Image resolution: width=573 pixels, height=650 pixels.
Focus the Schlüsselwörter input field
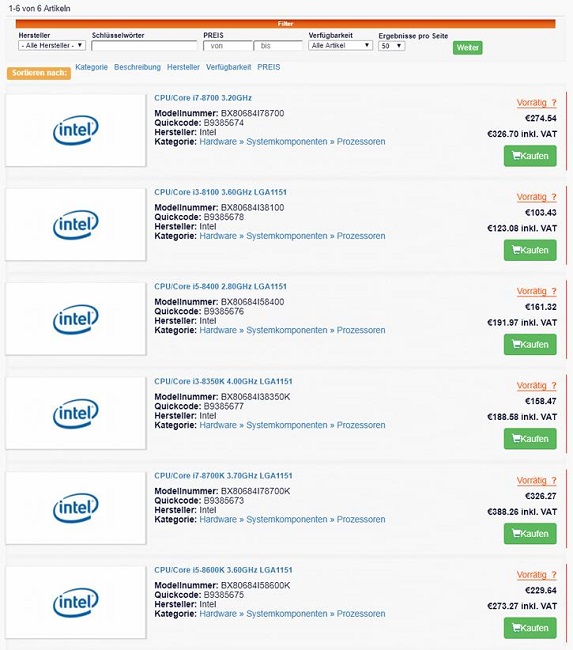click(x=144, y=46)
